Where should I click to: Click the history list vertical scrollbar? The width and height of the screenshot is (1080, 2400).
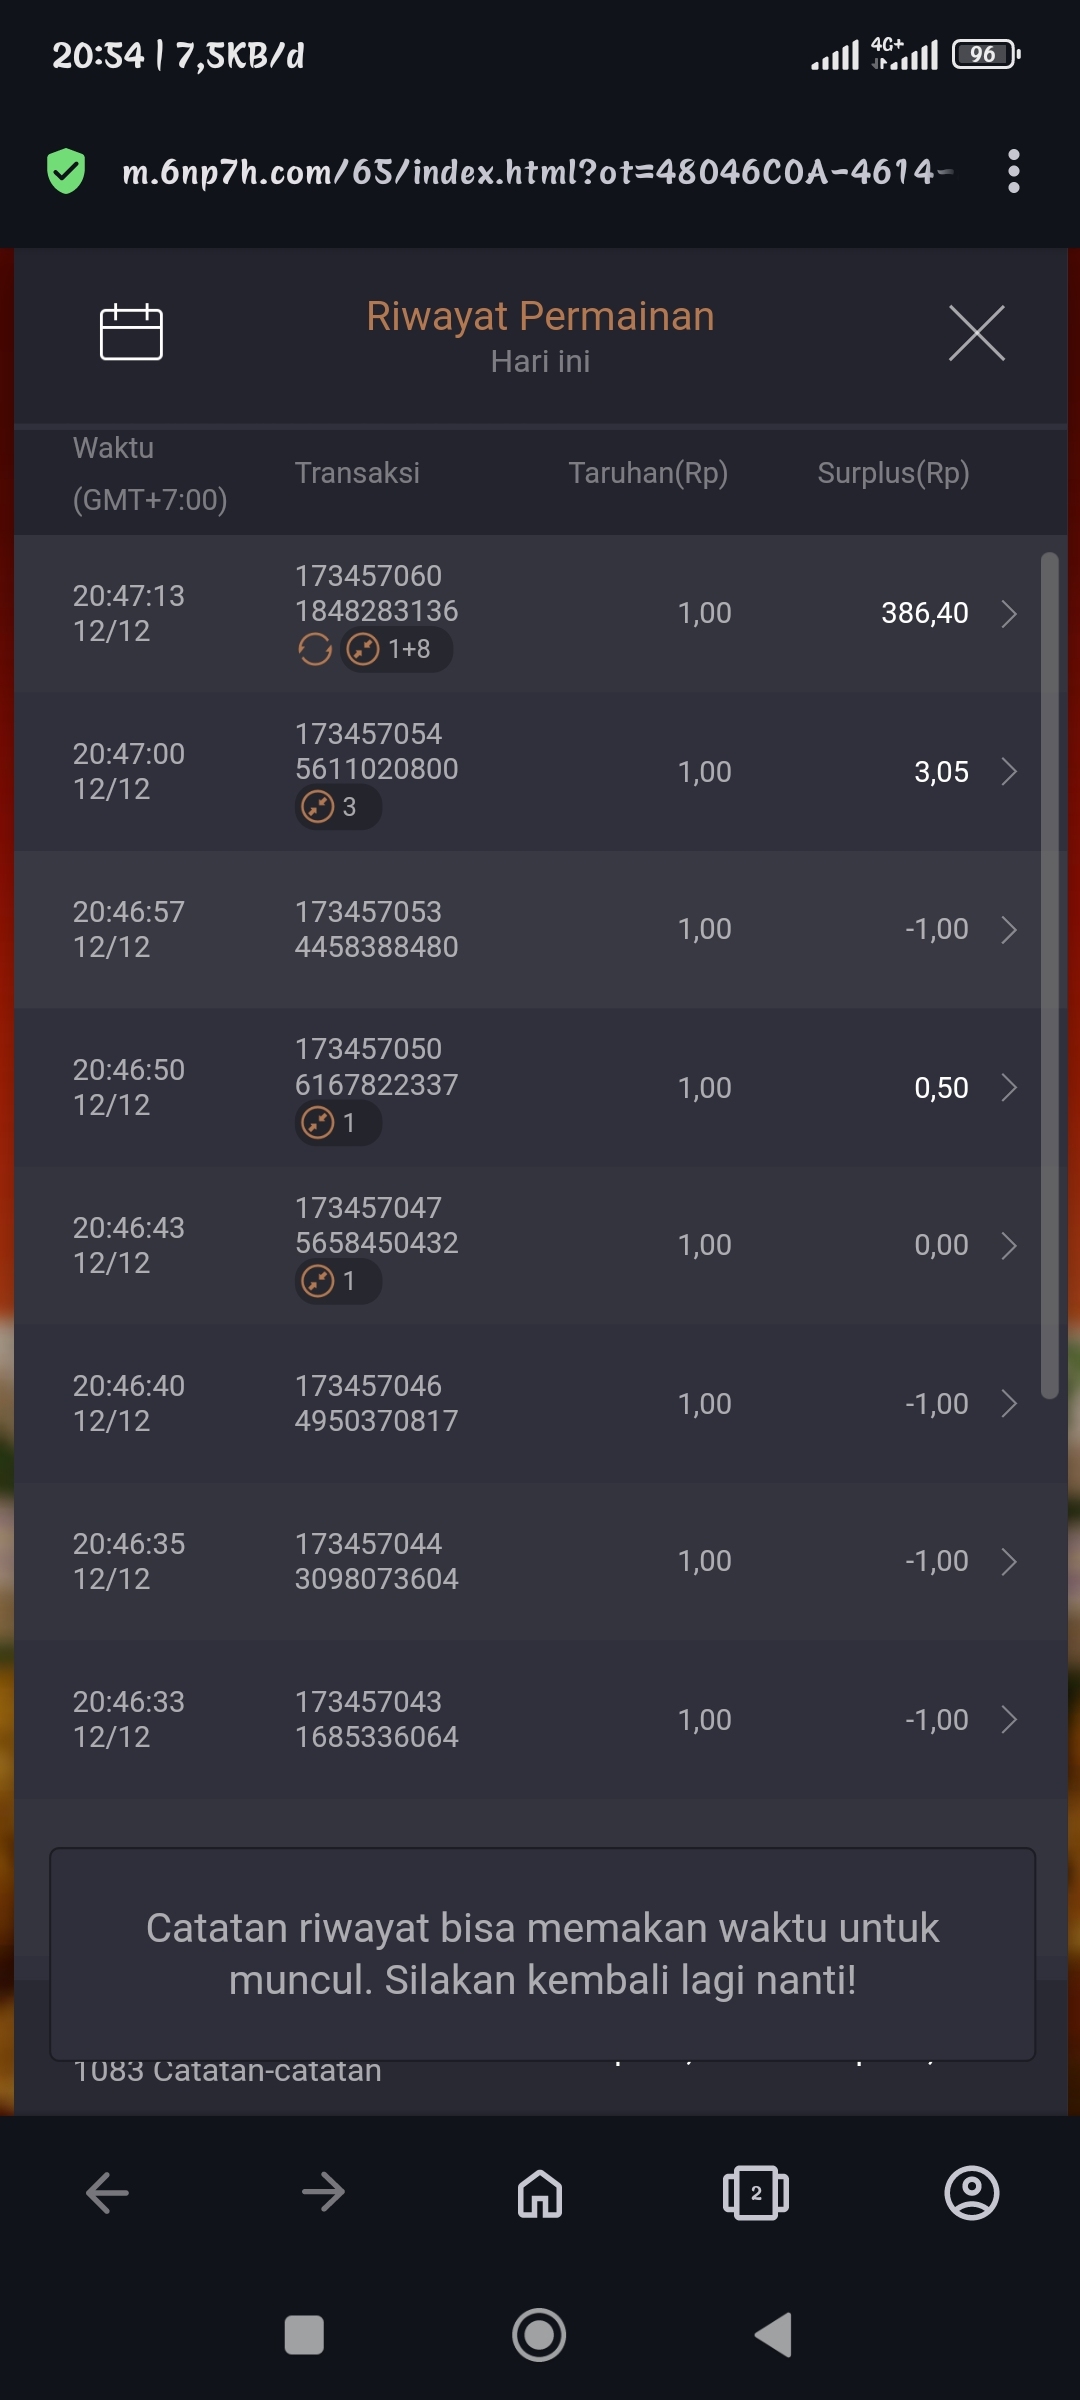pyautogui.click(x=1049, y=975)
